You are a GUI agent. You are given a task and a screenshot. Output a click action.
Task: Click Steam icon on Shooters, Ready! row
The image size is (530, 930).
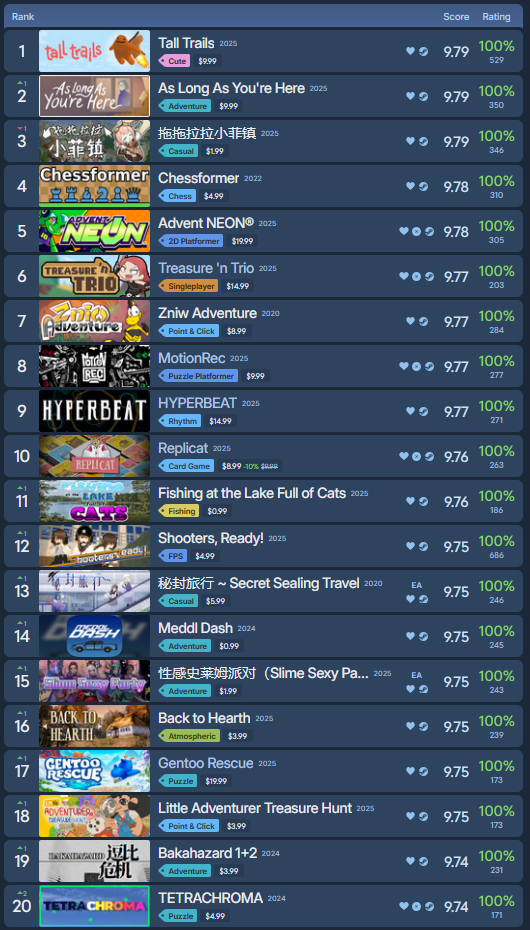pyautogui.click(x=423, y=546)
